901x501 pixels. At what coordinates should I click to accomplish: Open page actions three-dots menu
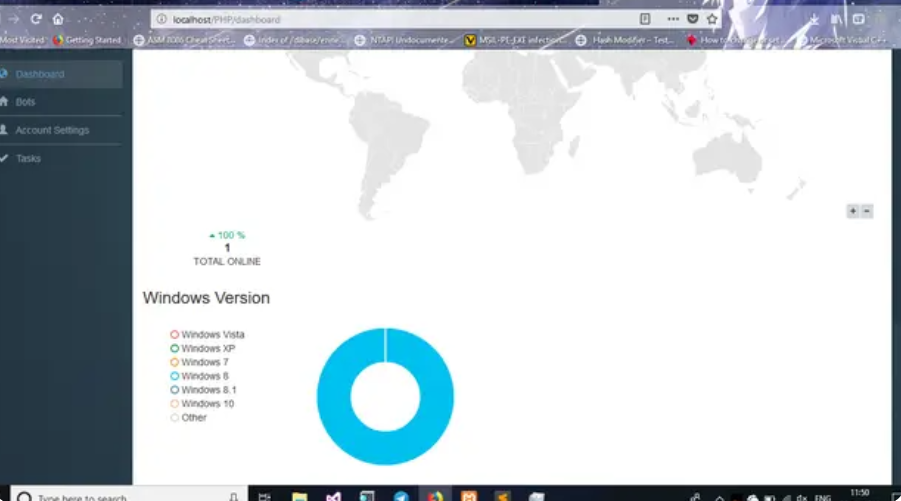pyautogui.click(x=673, y=19)
